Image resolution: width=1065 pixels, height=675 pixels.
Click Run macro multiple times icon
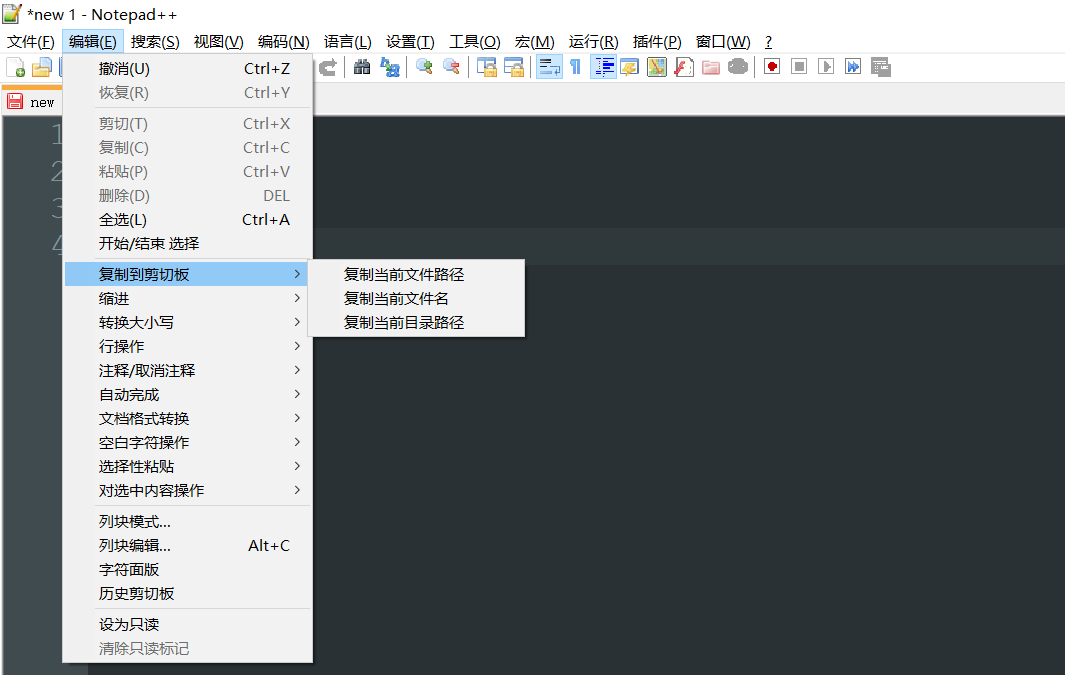(853, 67)
